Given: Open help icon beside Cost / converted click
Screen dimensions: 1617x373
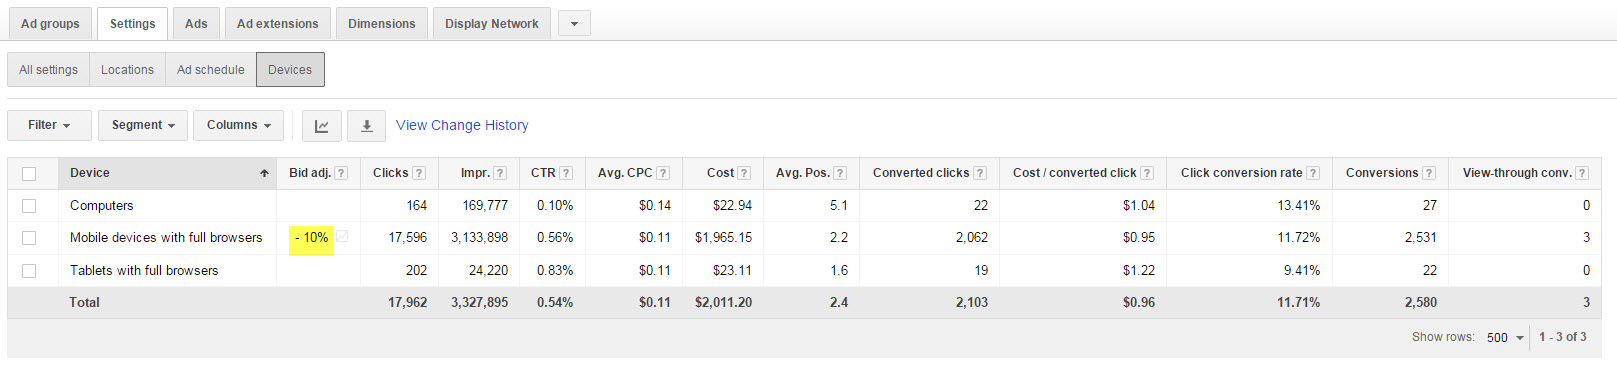Looking at the screenshot, I should tap(1147, 173).
